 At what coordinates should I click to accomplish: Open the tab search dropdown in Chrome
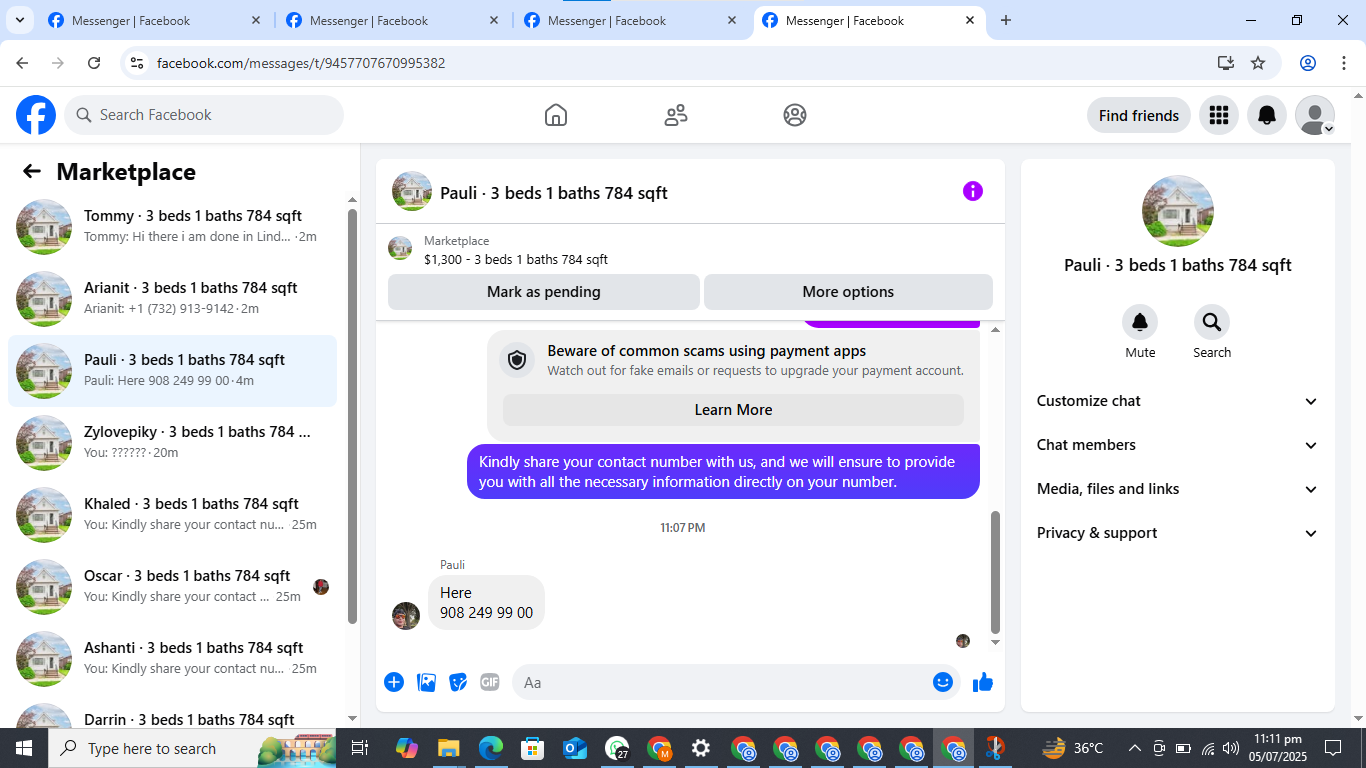tap(19, 20)
